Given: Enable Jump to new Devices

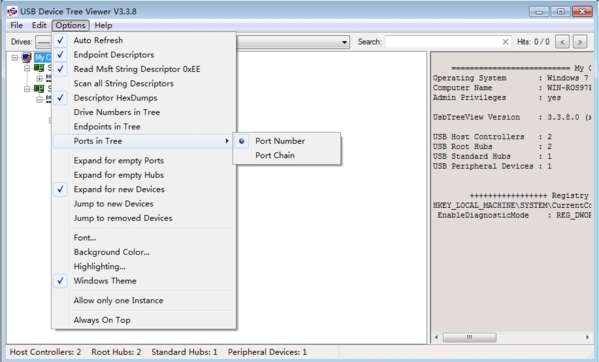Looking at the screenshot, I should coord(144,204).
